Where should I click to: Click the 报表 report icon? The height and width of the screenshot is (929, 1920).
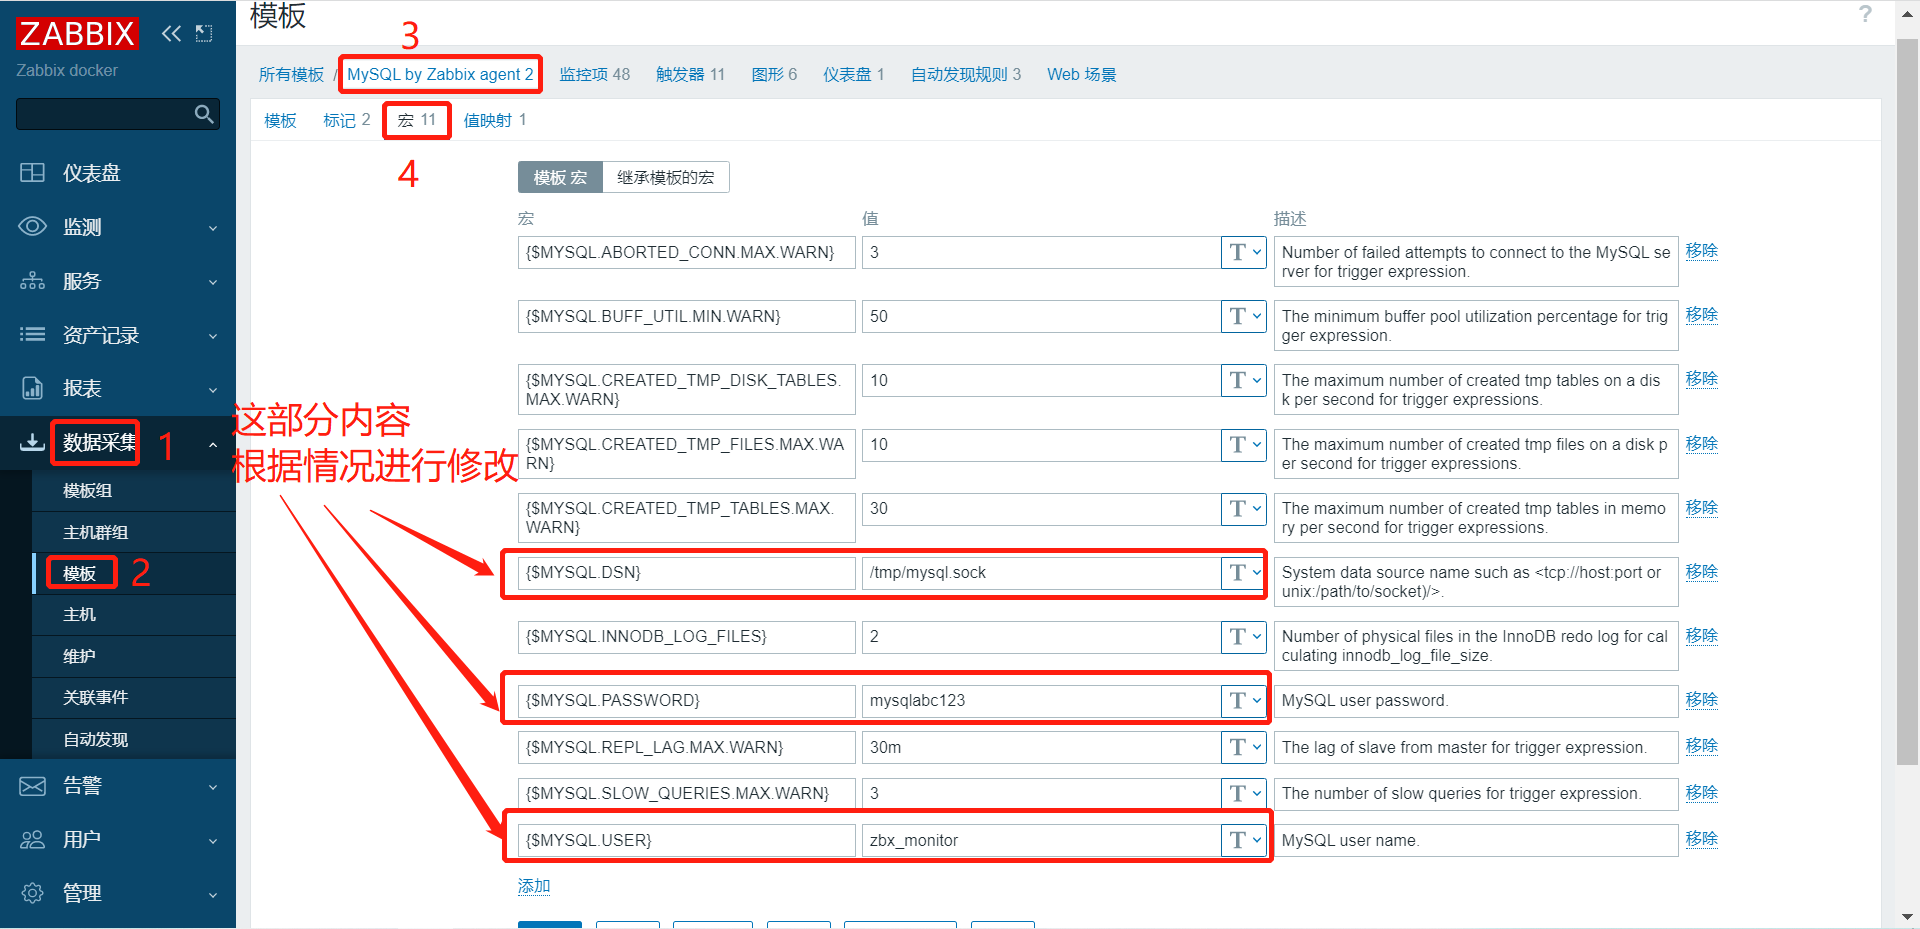pyautogui.click(x=32, y=388)
